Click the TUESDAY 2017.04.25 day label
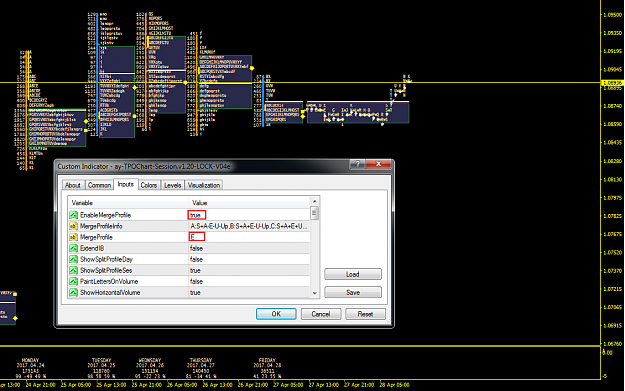625x391 pixels. tap(101, 368)
